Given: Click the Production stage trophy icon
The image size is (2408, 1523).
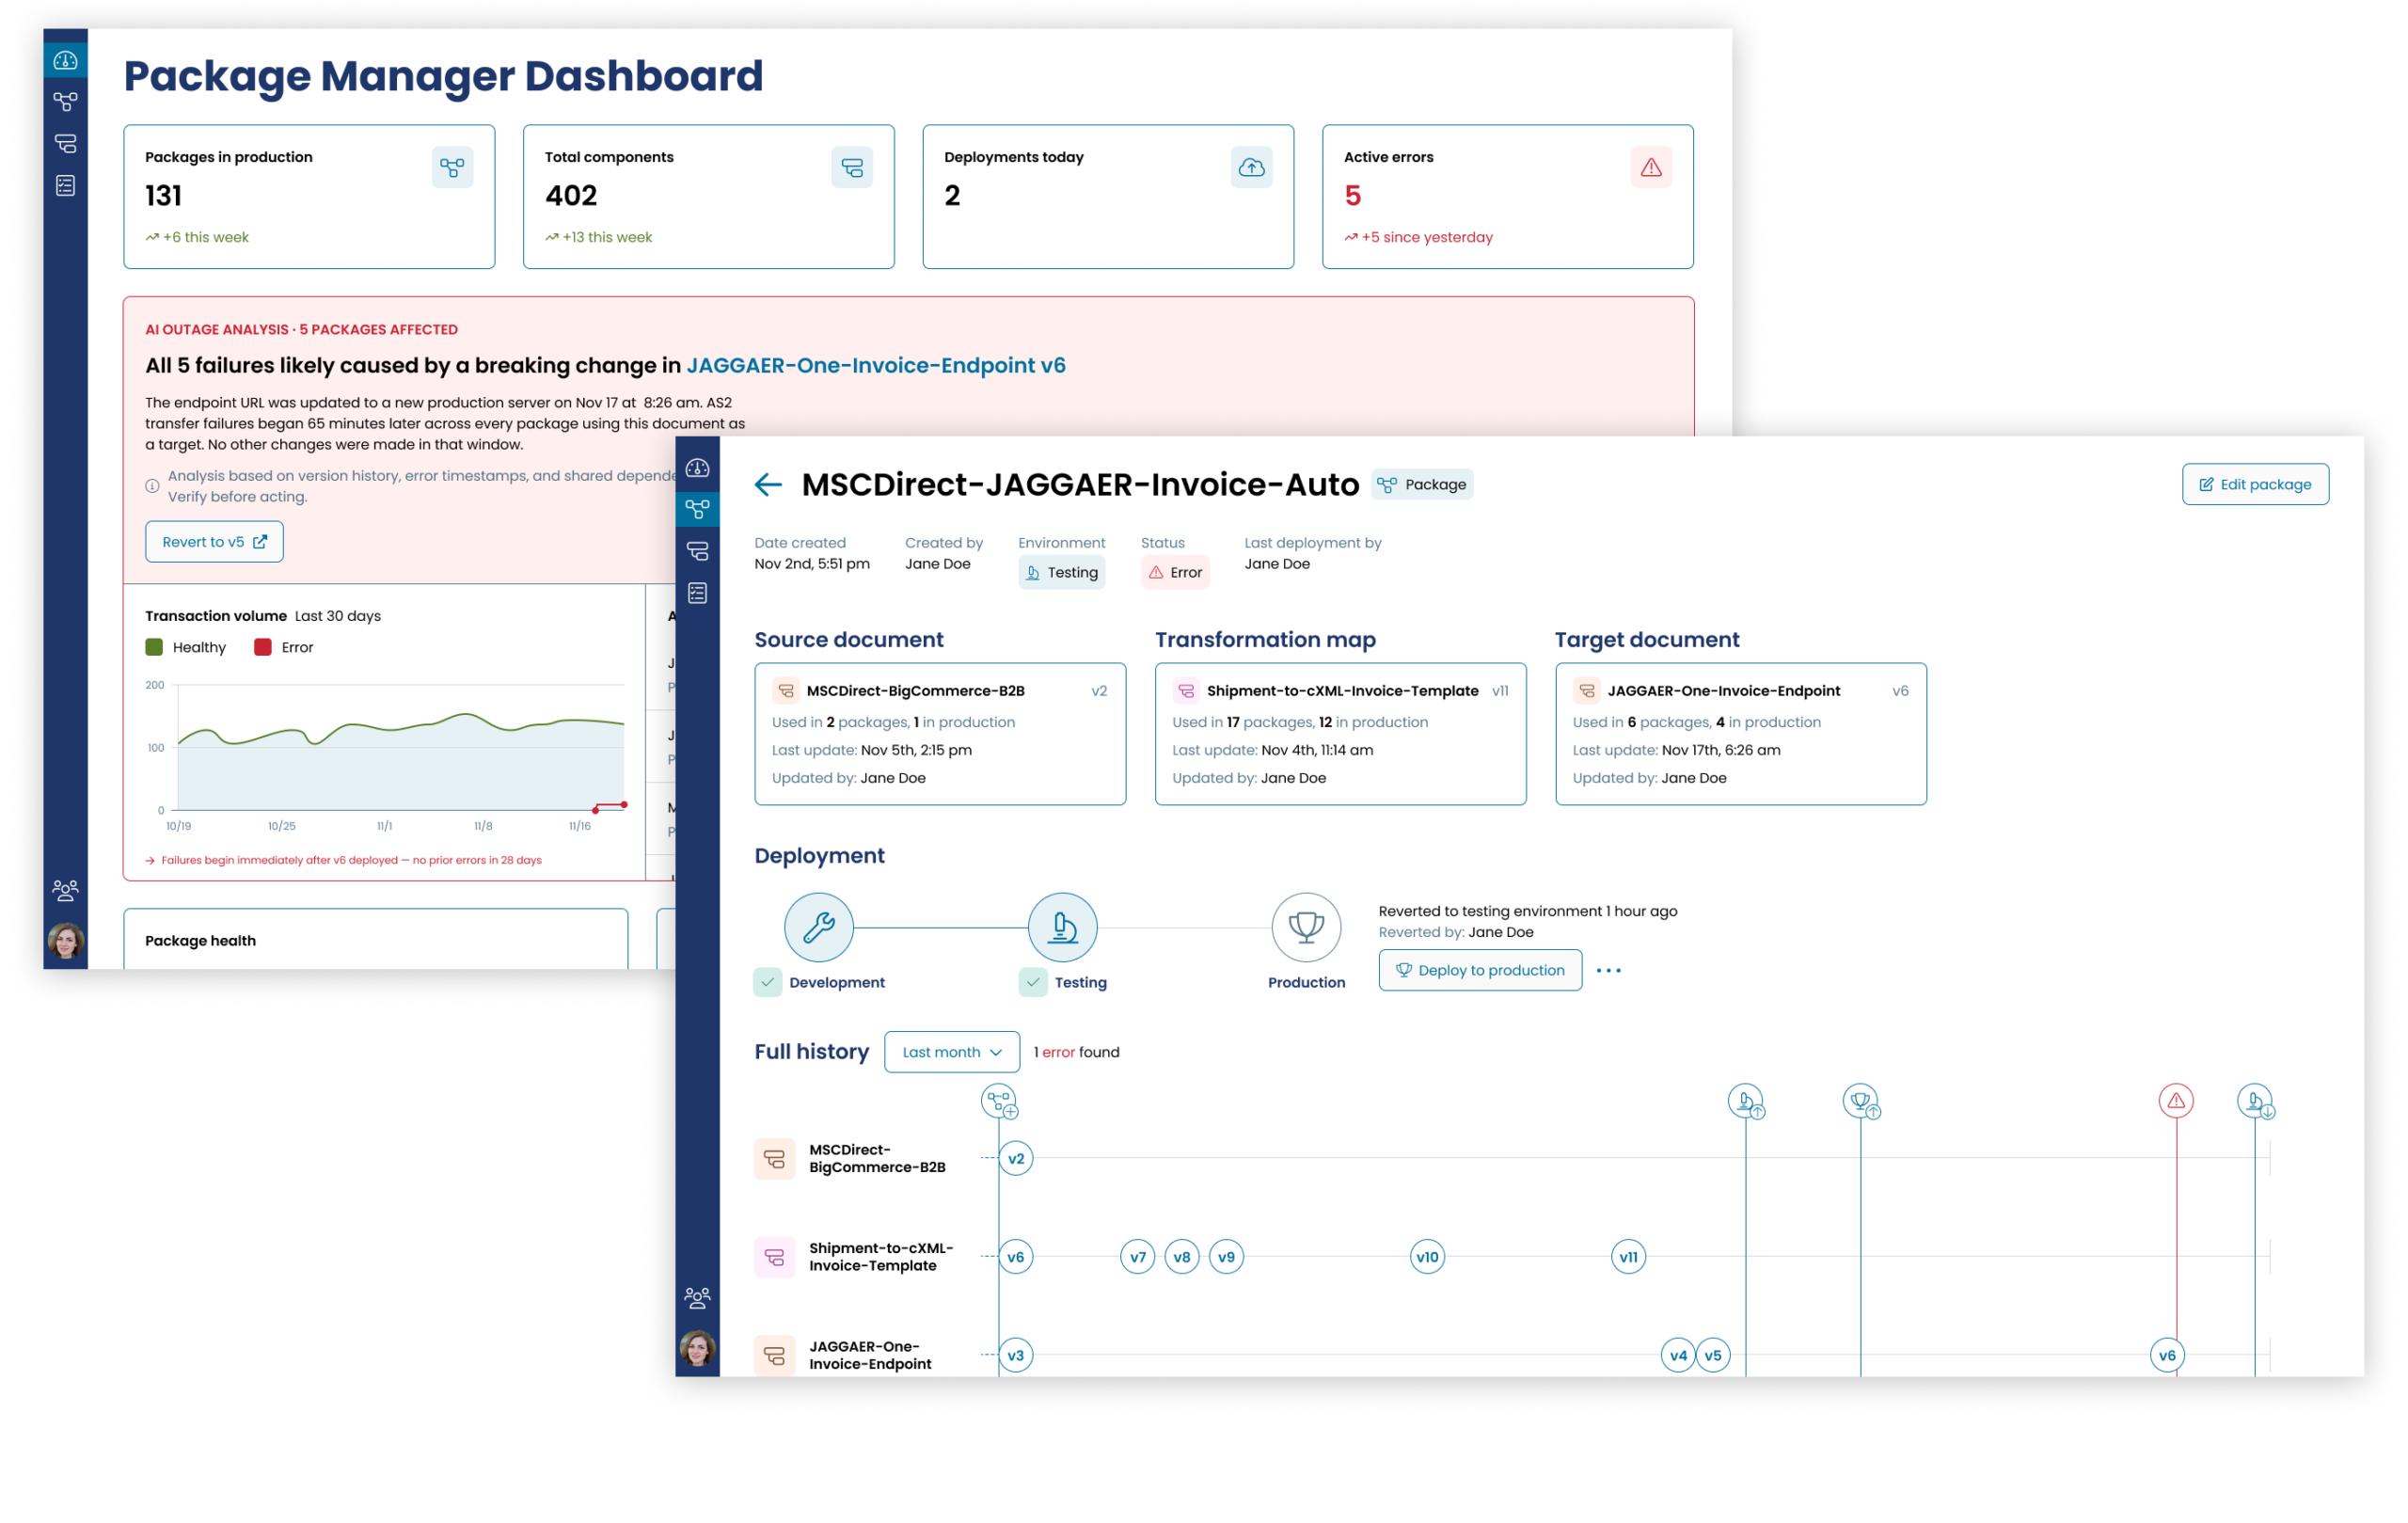Looking at the screenshot, I should 1306,927.
